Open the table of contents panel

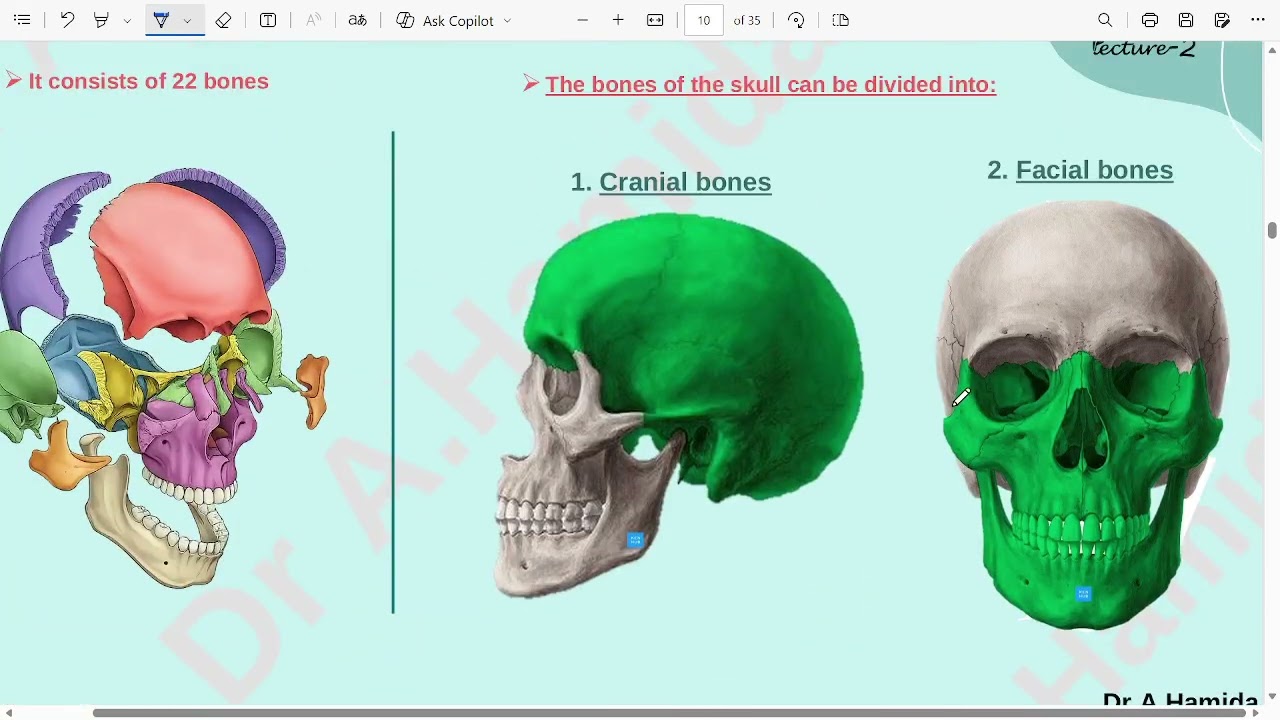(22, 20)
